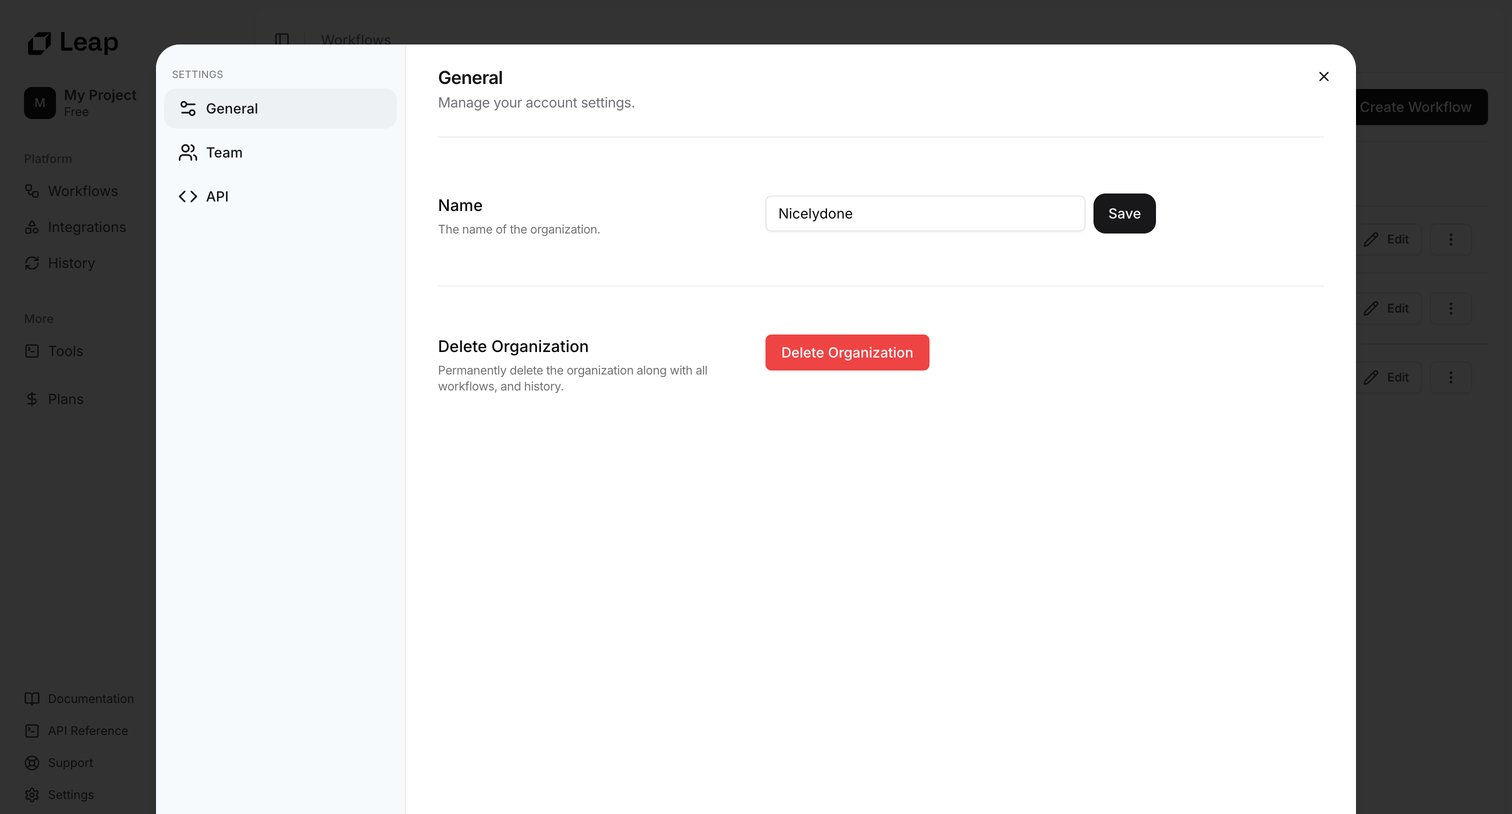Click the API code brackets icon
1512x814 pixels.
[188, 196]
